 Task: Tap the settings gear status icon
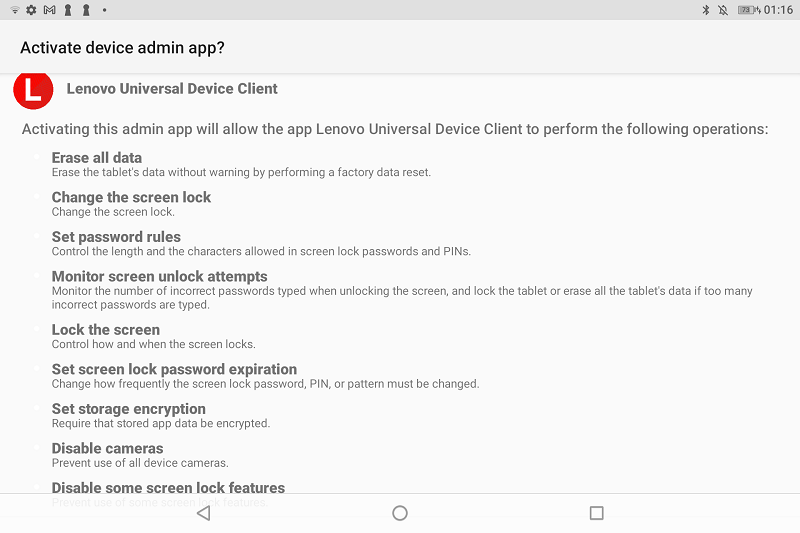32,10
